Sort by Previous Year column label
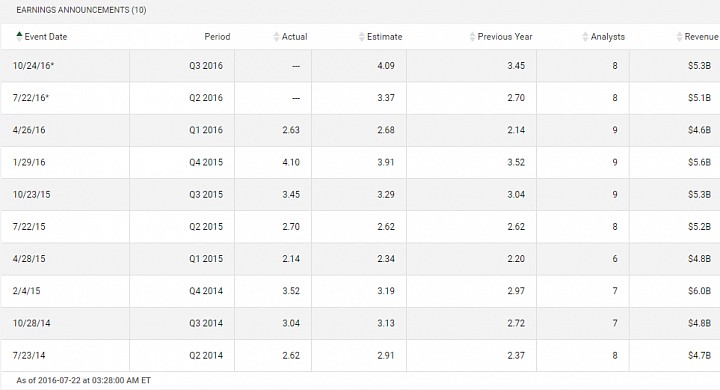720x390 pixels. 505,37
